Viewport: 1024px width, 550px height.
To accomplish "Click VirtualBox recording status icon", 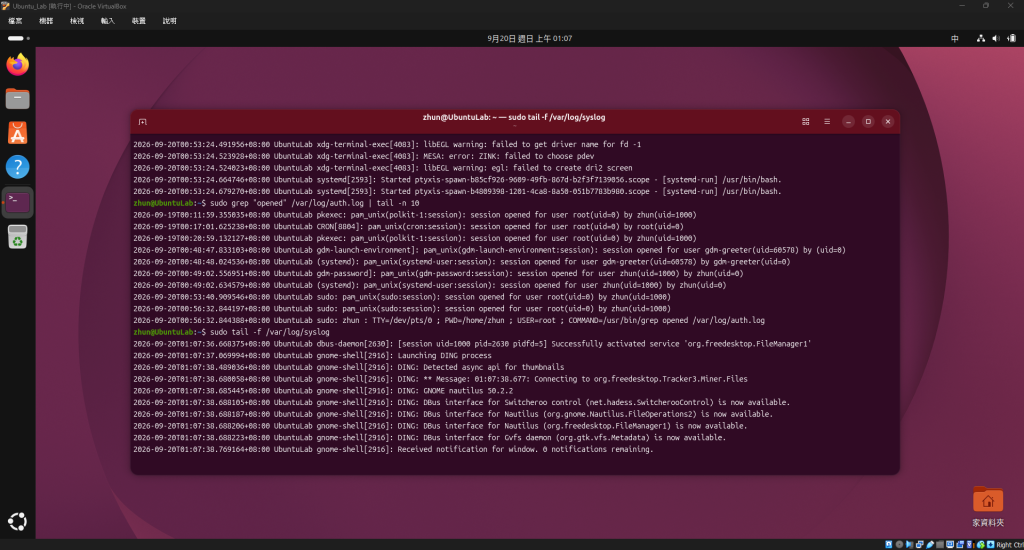I will 960,544.
